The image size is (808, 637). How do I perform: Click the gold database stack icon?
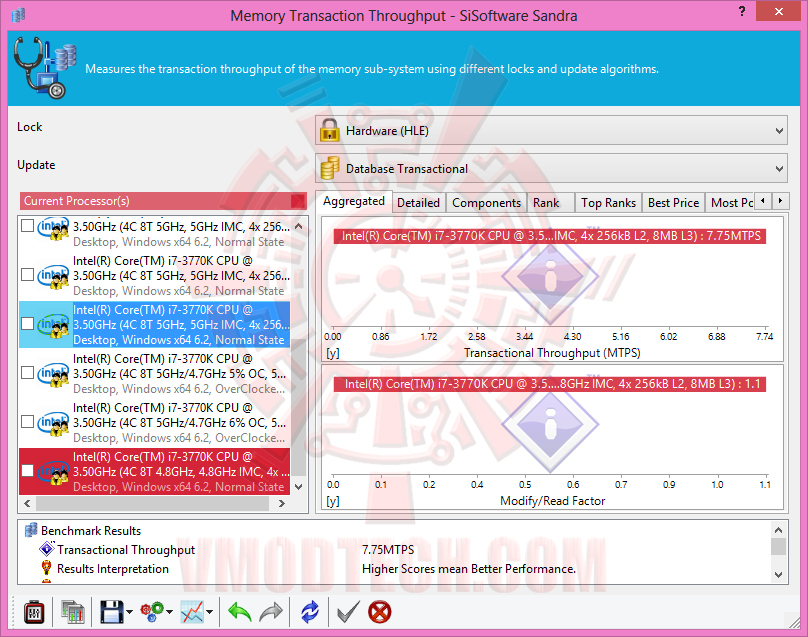[329, 168]
